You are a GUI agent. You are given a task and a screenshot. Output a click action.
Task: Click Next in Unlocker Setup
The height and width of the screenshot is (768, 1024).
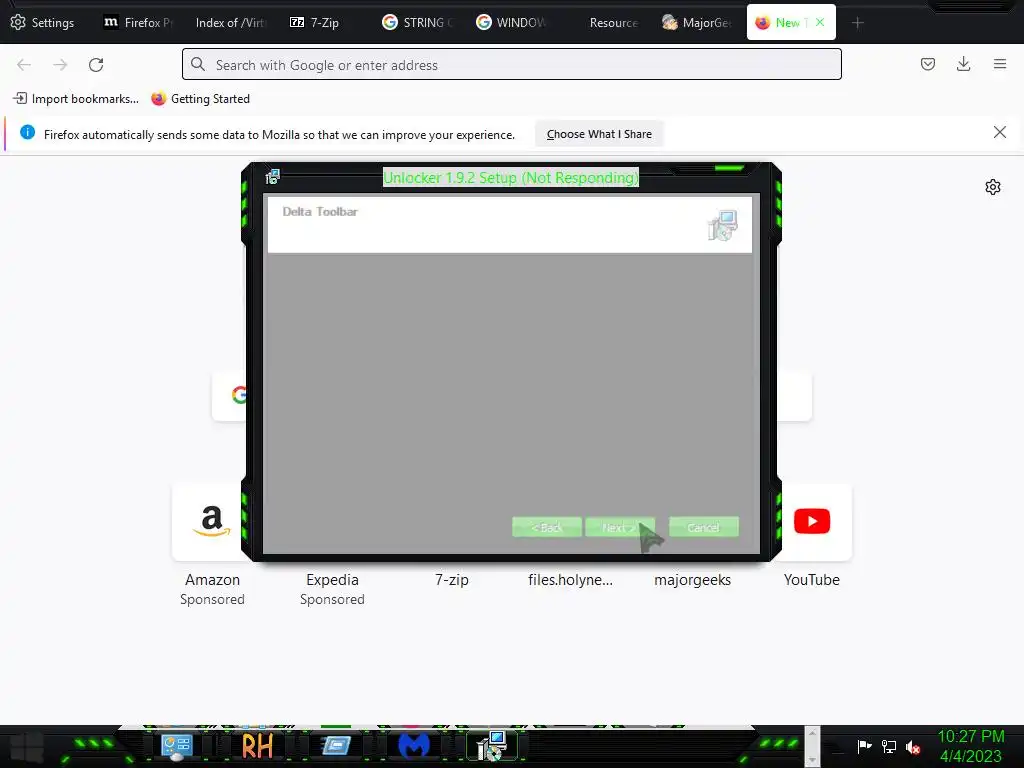click(620, 527)
